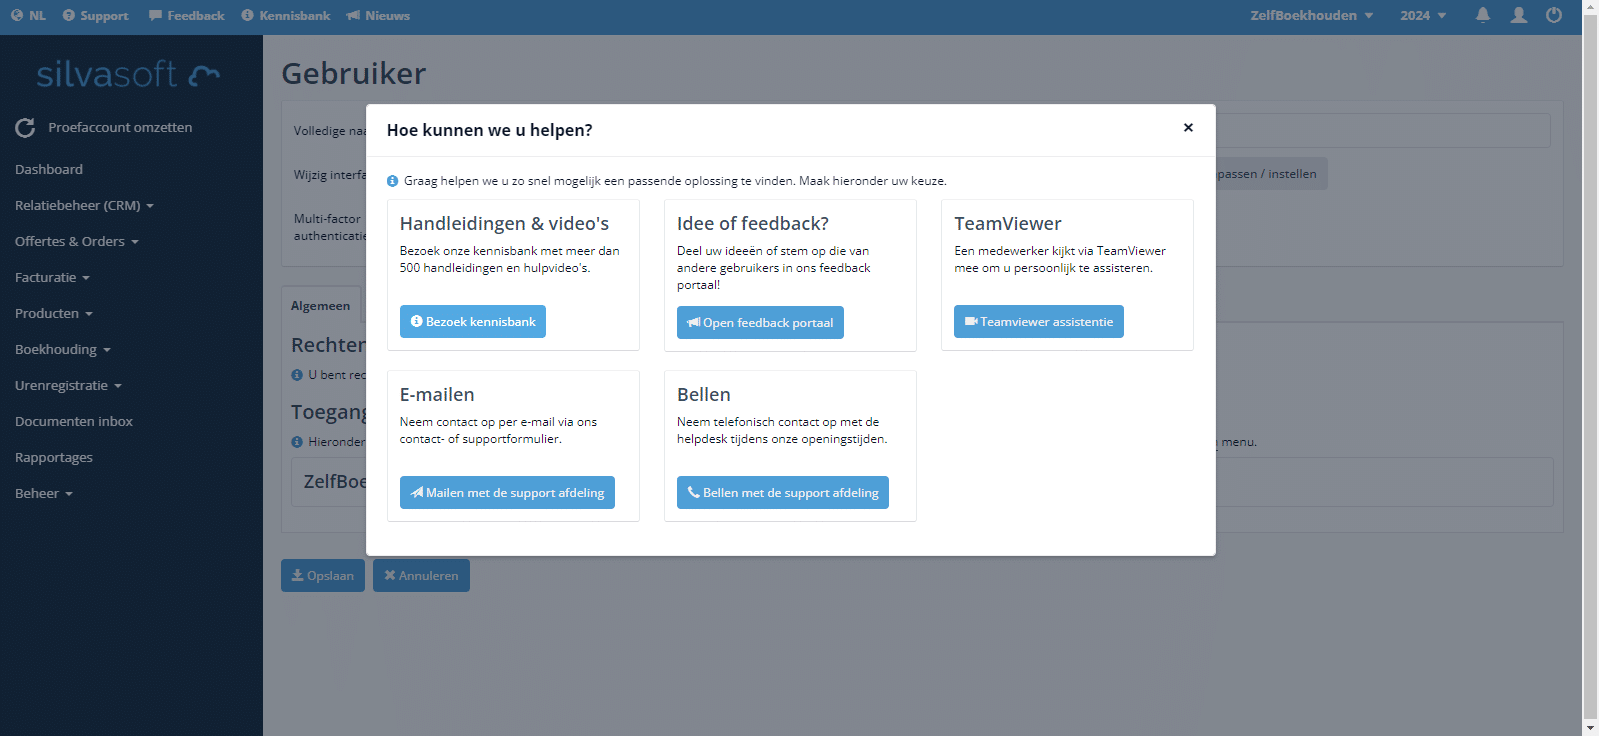Screen dimensions: 1599x736
Task: Click the Silvasoft cloud logo
Action: [x=128, y=74]
